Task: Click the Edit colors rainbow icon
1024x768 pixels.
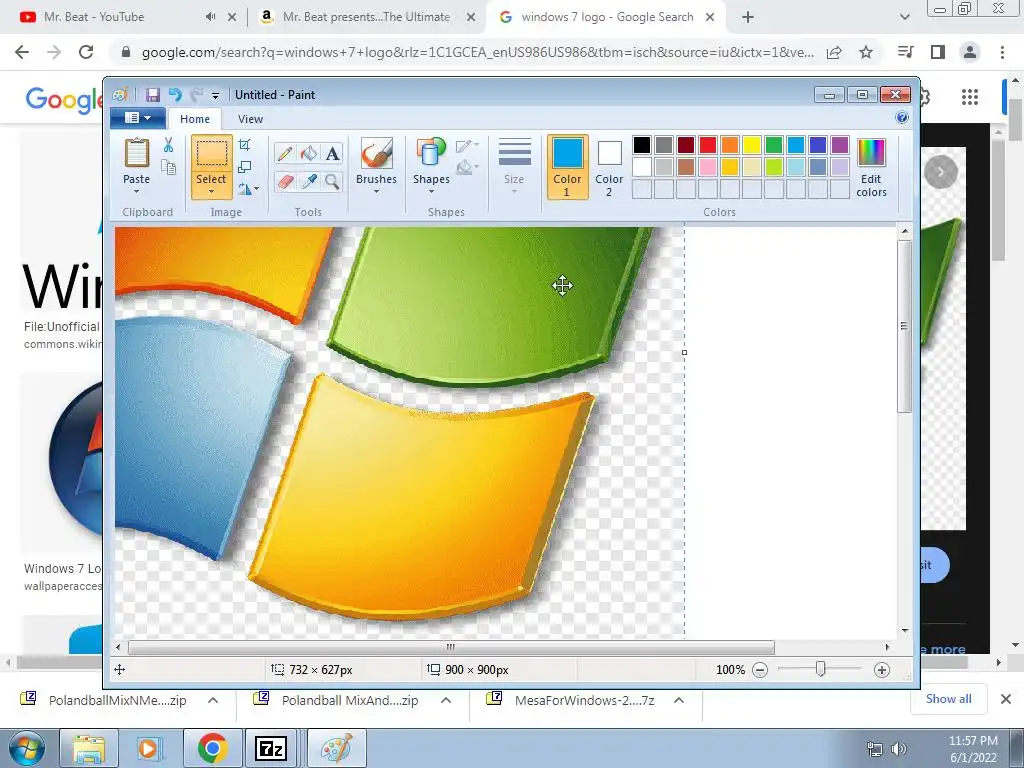Action: click(871, 153)
